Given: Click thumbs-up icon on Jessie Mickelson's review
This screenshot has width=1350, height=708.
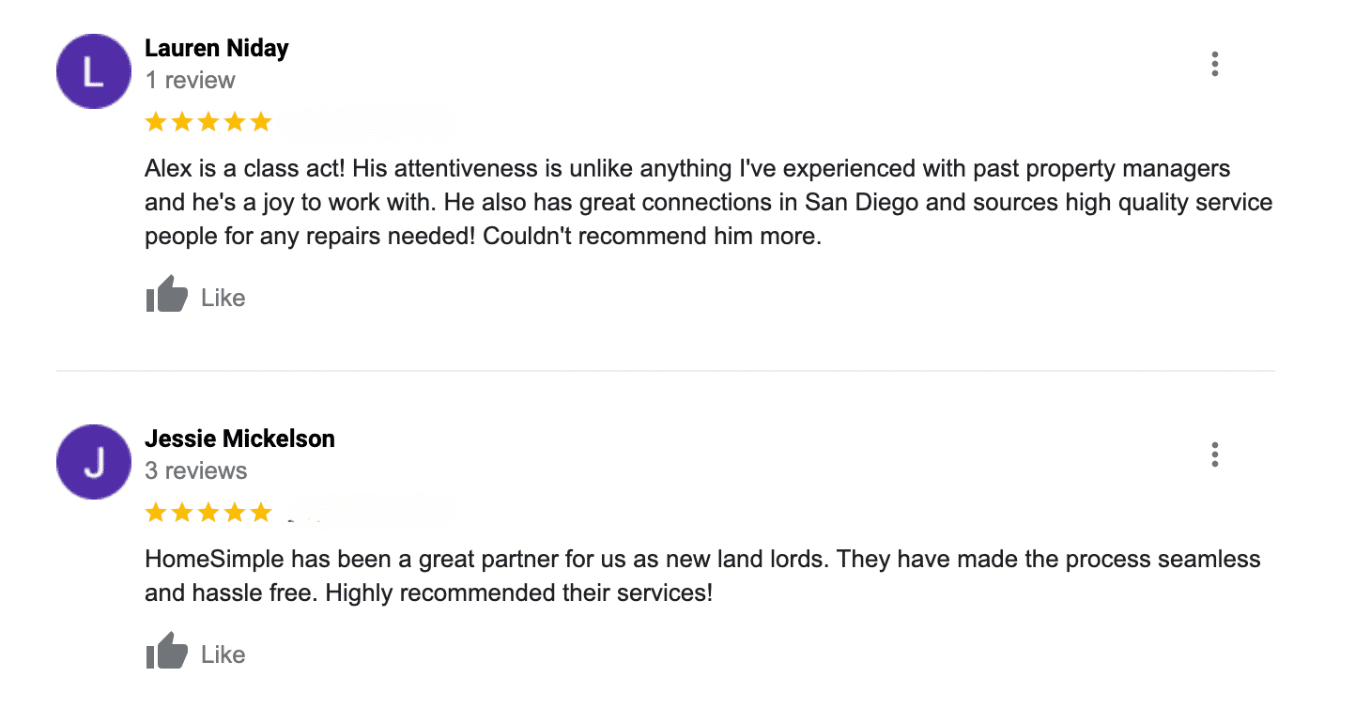Looking at the screenshot, I should [x=167, y=652].
